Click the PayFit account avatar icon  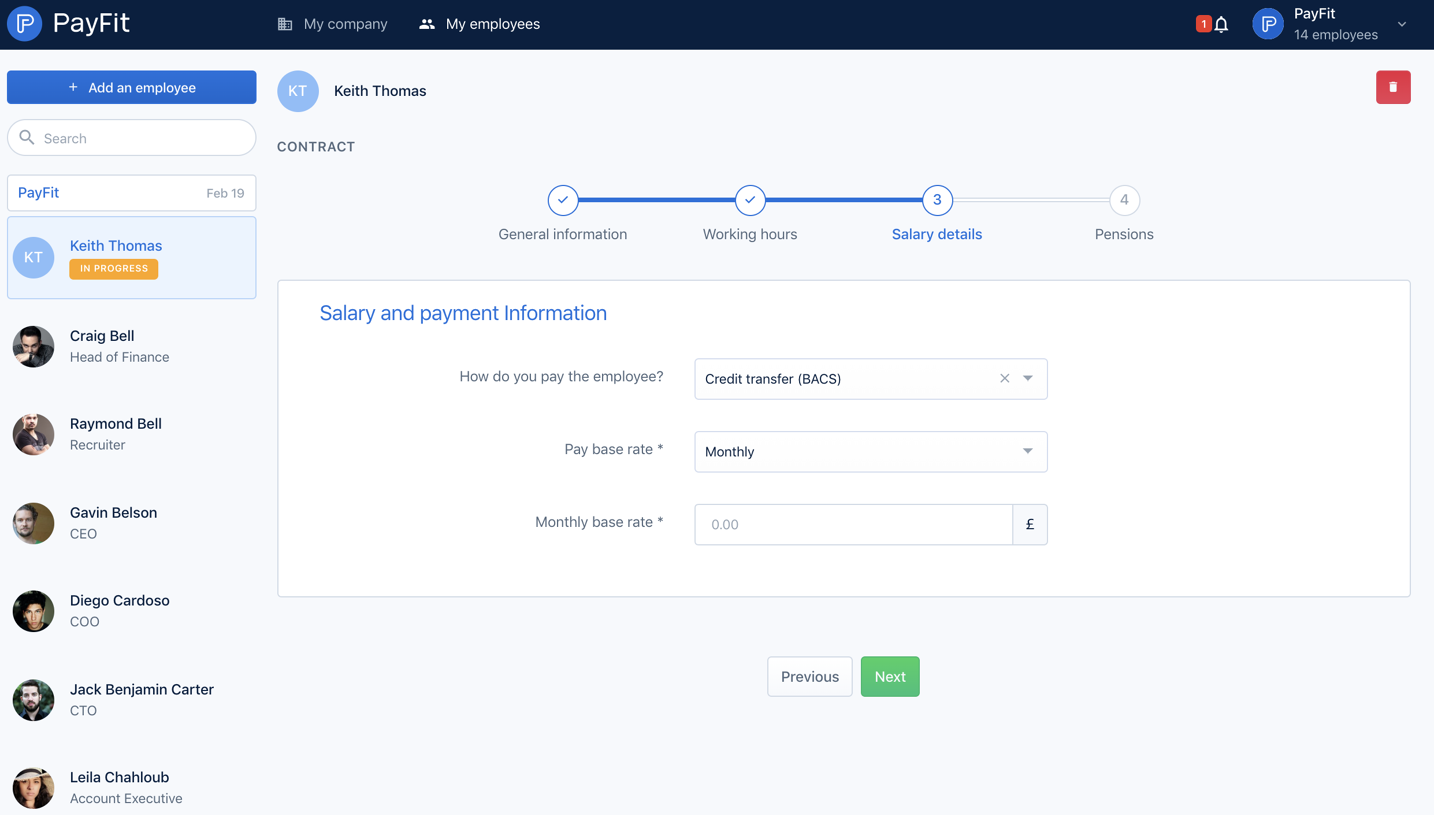(1268, 24)
